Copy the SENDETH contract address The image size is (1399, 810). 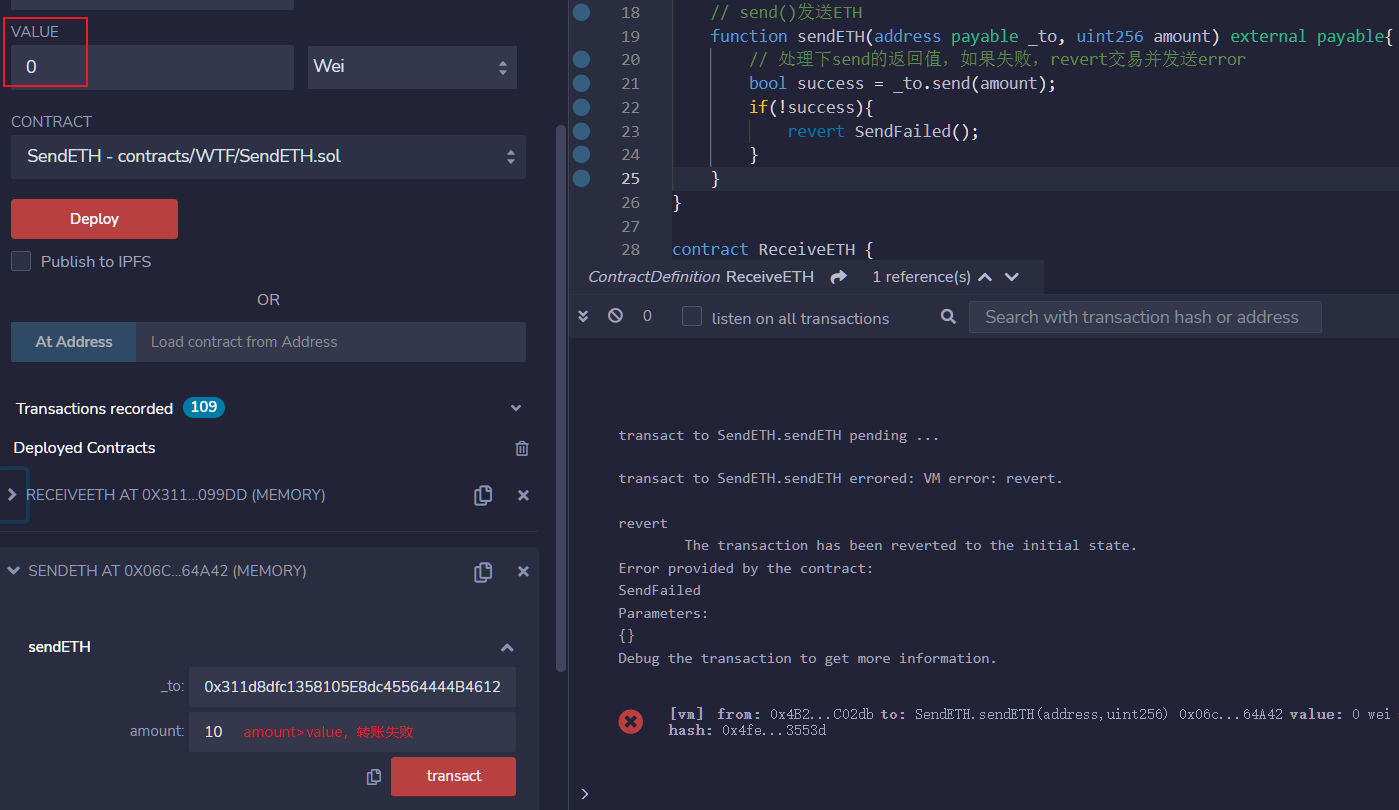[483, 572]
